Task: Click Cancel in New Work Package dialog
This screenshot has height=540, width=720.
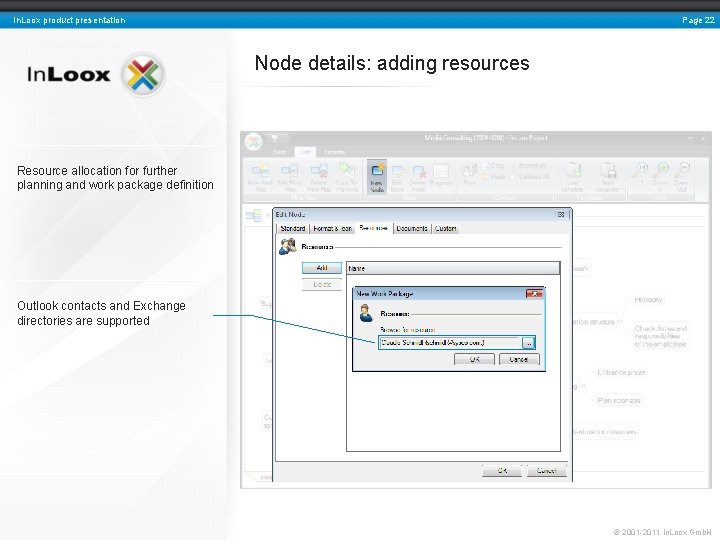Action: [x=519, y=359]
